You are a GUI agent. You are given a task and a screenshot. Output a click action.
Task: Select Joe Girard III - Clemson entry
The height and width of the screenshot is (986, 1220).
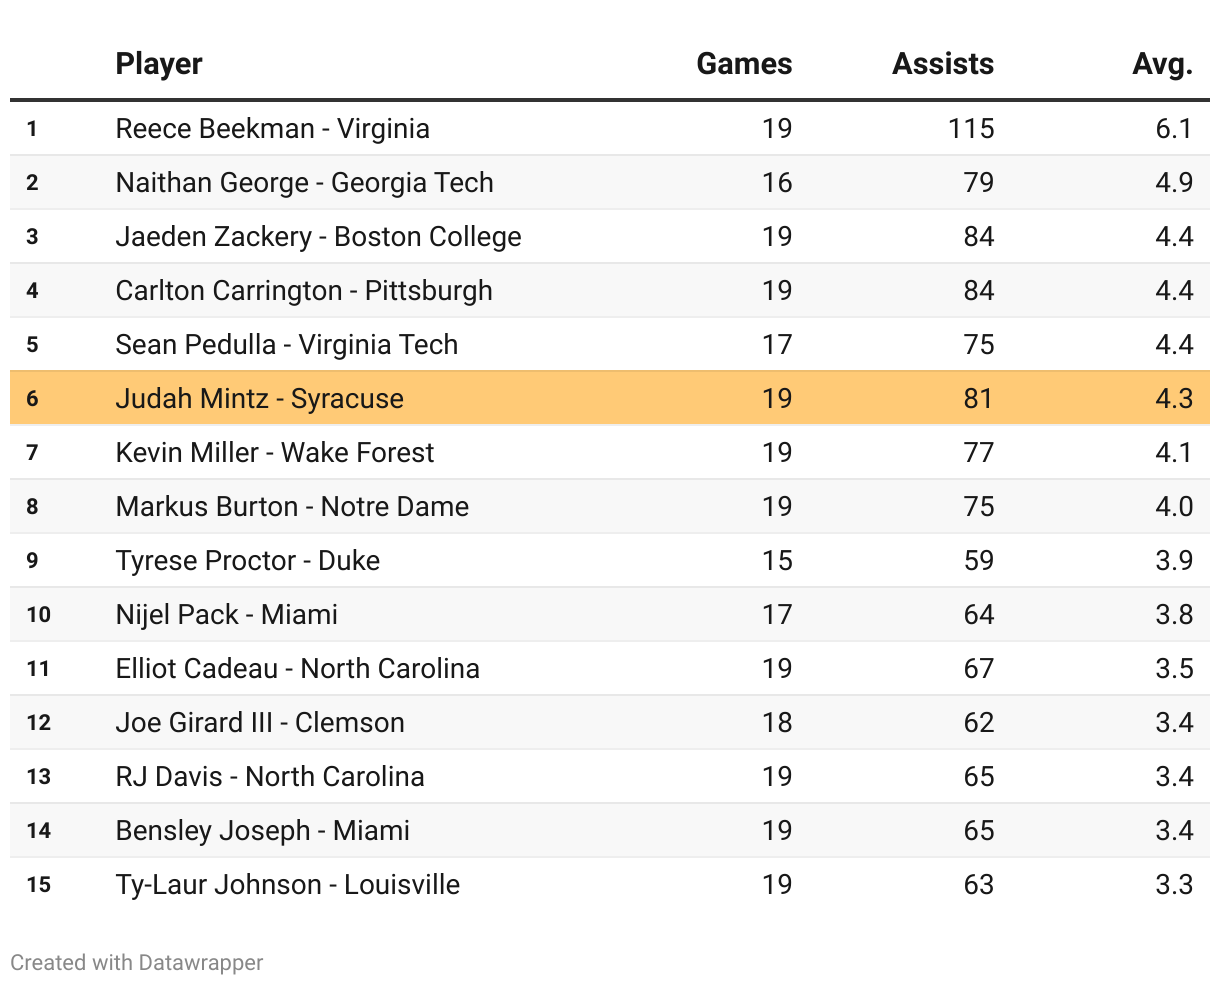[x=260, y=723]
